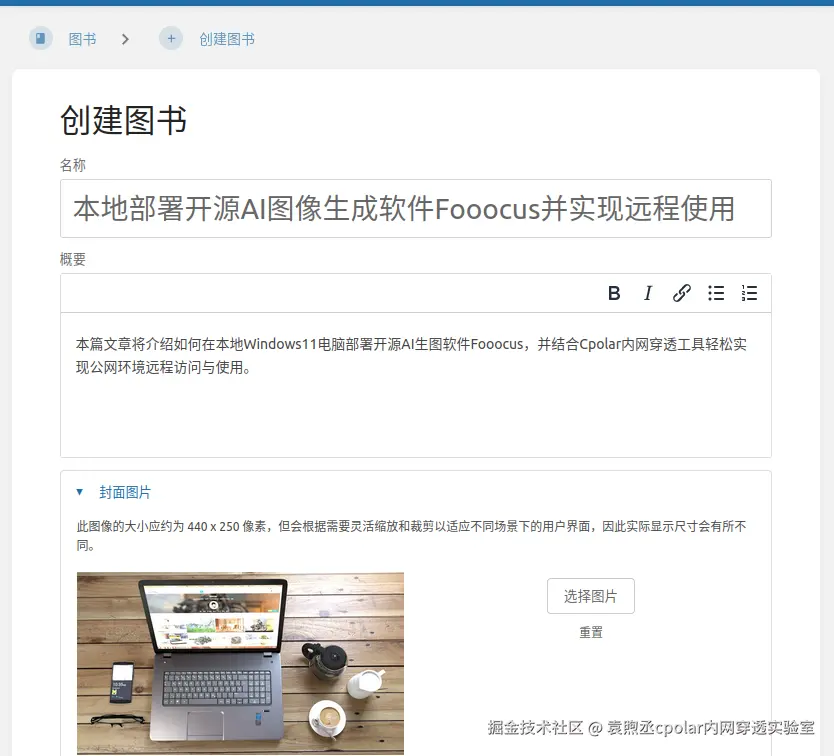Screen dimensions: 834x756
Task: Click the 概要 field label
Action: pos(73,260)
